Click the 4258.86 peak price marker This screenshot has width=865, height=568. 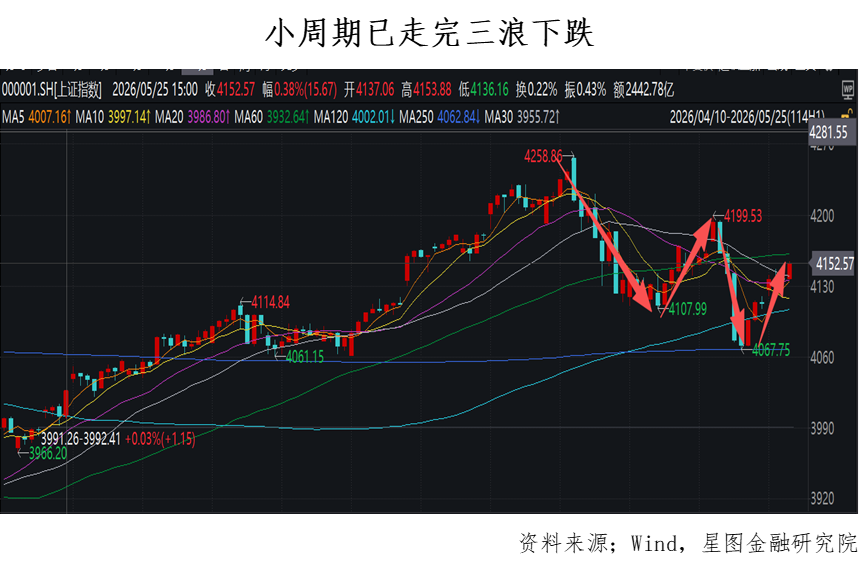(543, 157)
